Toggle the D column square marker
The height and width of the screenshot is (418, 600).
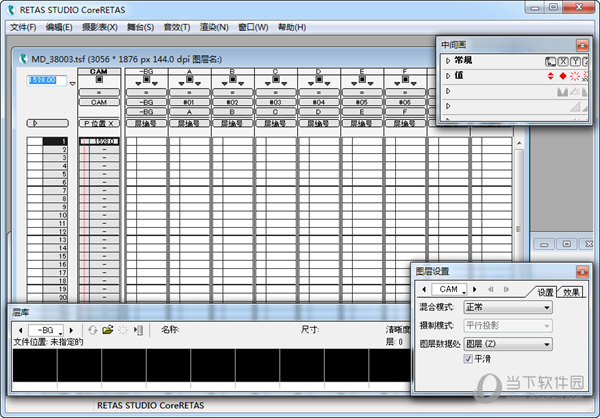point(319,79)
